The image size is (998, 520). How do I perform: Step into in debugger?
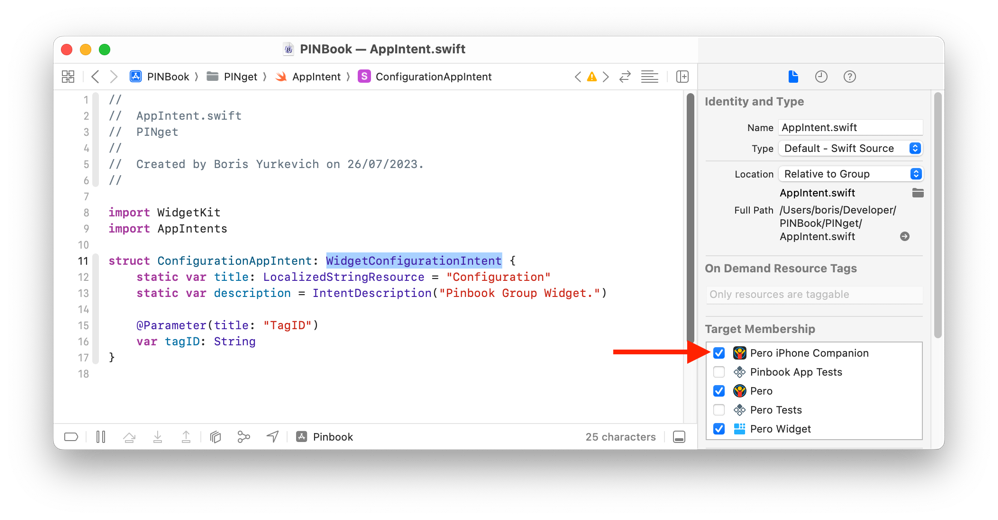pos(157,437)
